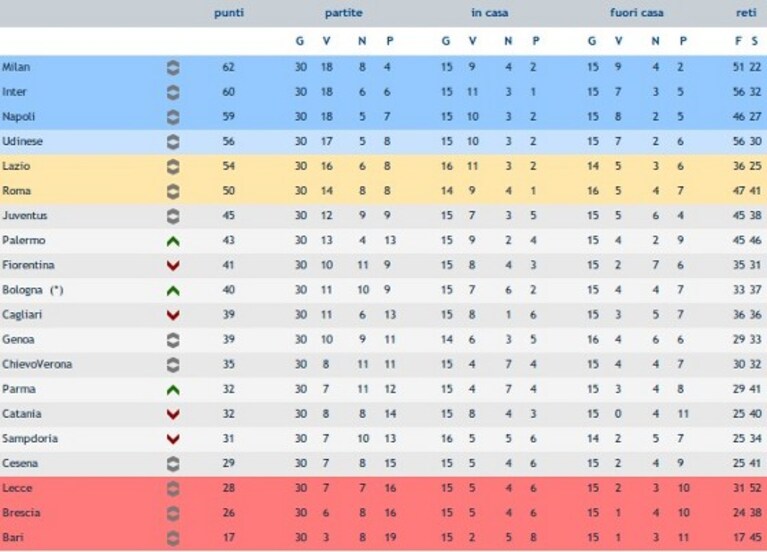767x552 pixels.
Task: Click the green up arrow beside Bologna
Action: tap(173, 291)
